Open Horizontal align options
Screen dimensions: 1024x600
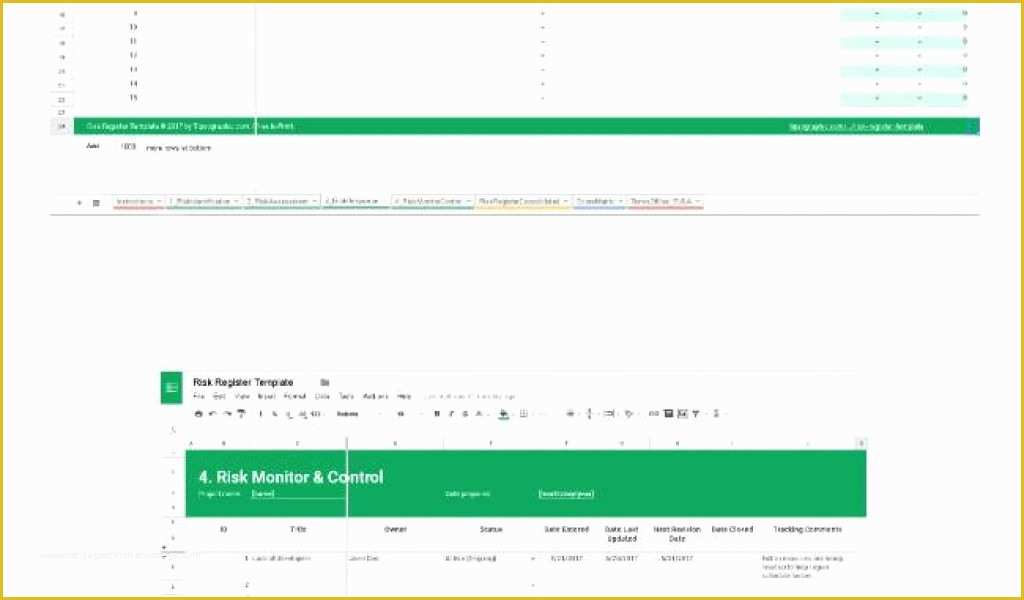[x=570, y=414]
